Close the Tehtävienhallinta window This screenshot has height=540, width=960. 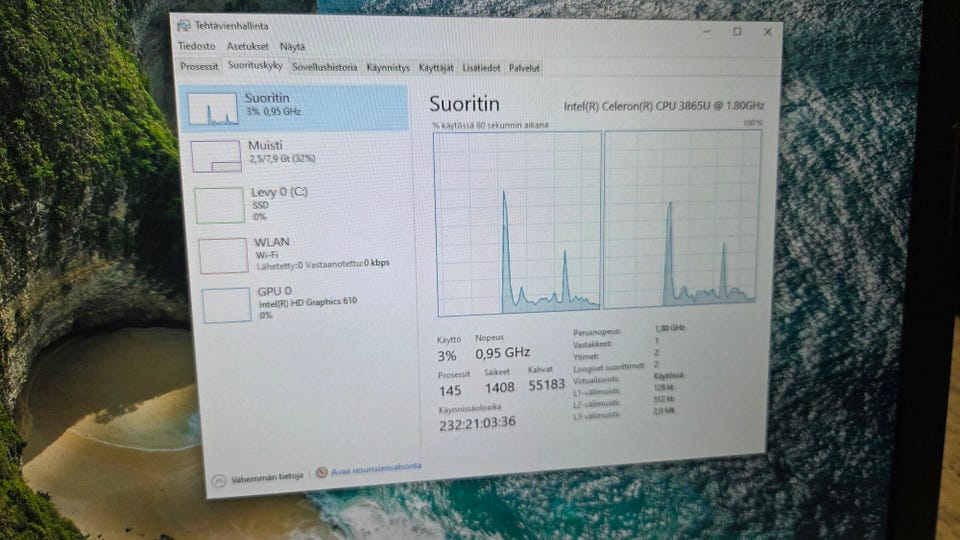point(767,32)
